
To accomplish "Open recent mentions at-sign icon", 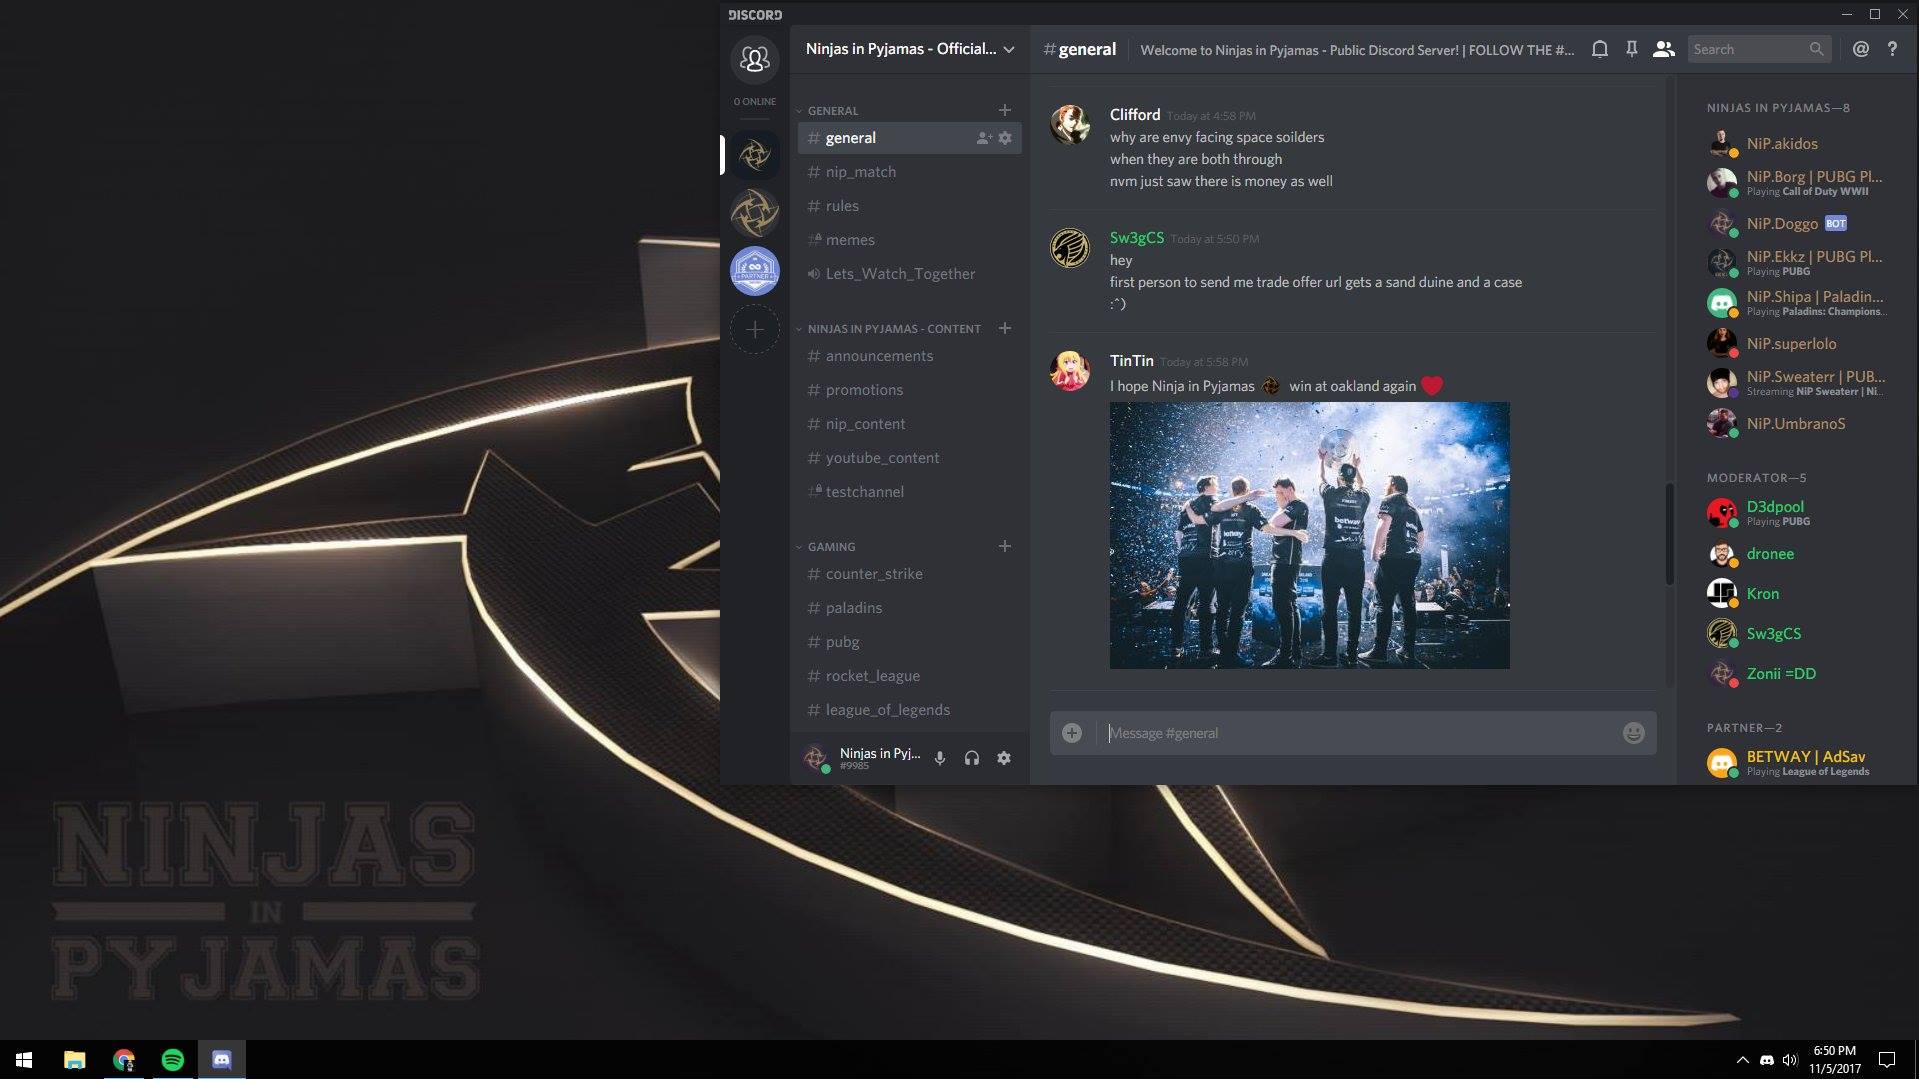I will coord(1860,49).
